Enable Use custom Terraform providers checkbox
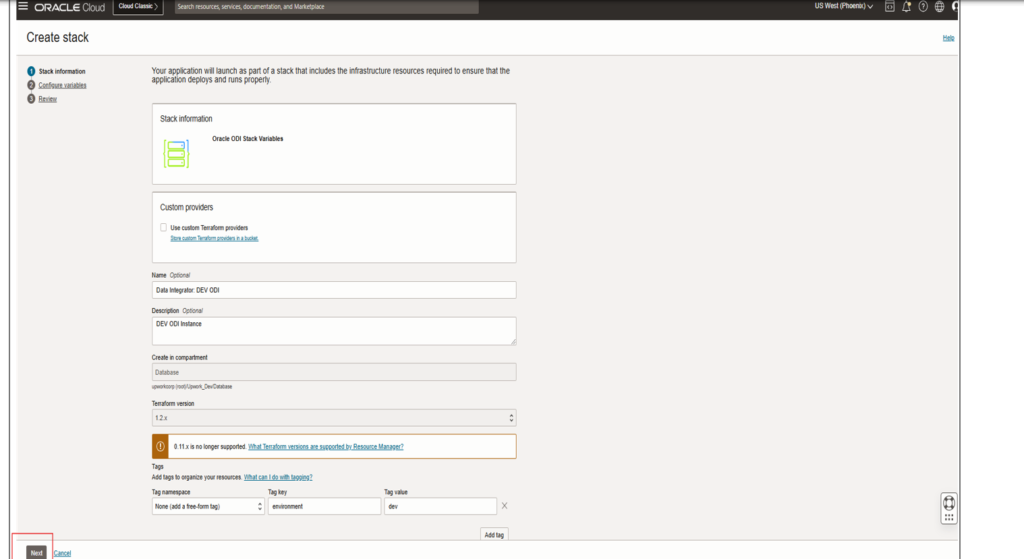This screenshot has height=559, width=1024. pos(164,228)
